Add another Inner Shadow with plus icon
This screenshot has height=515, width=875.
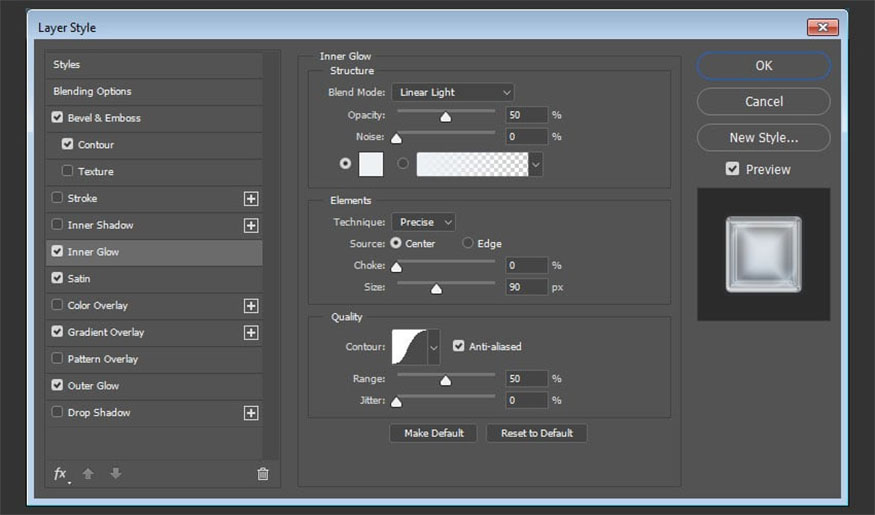pos(251,225)
